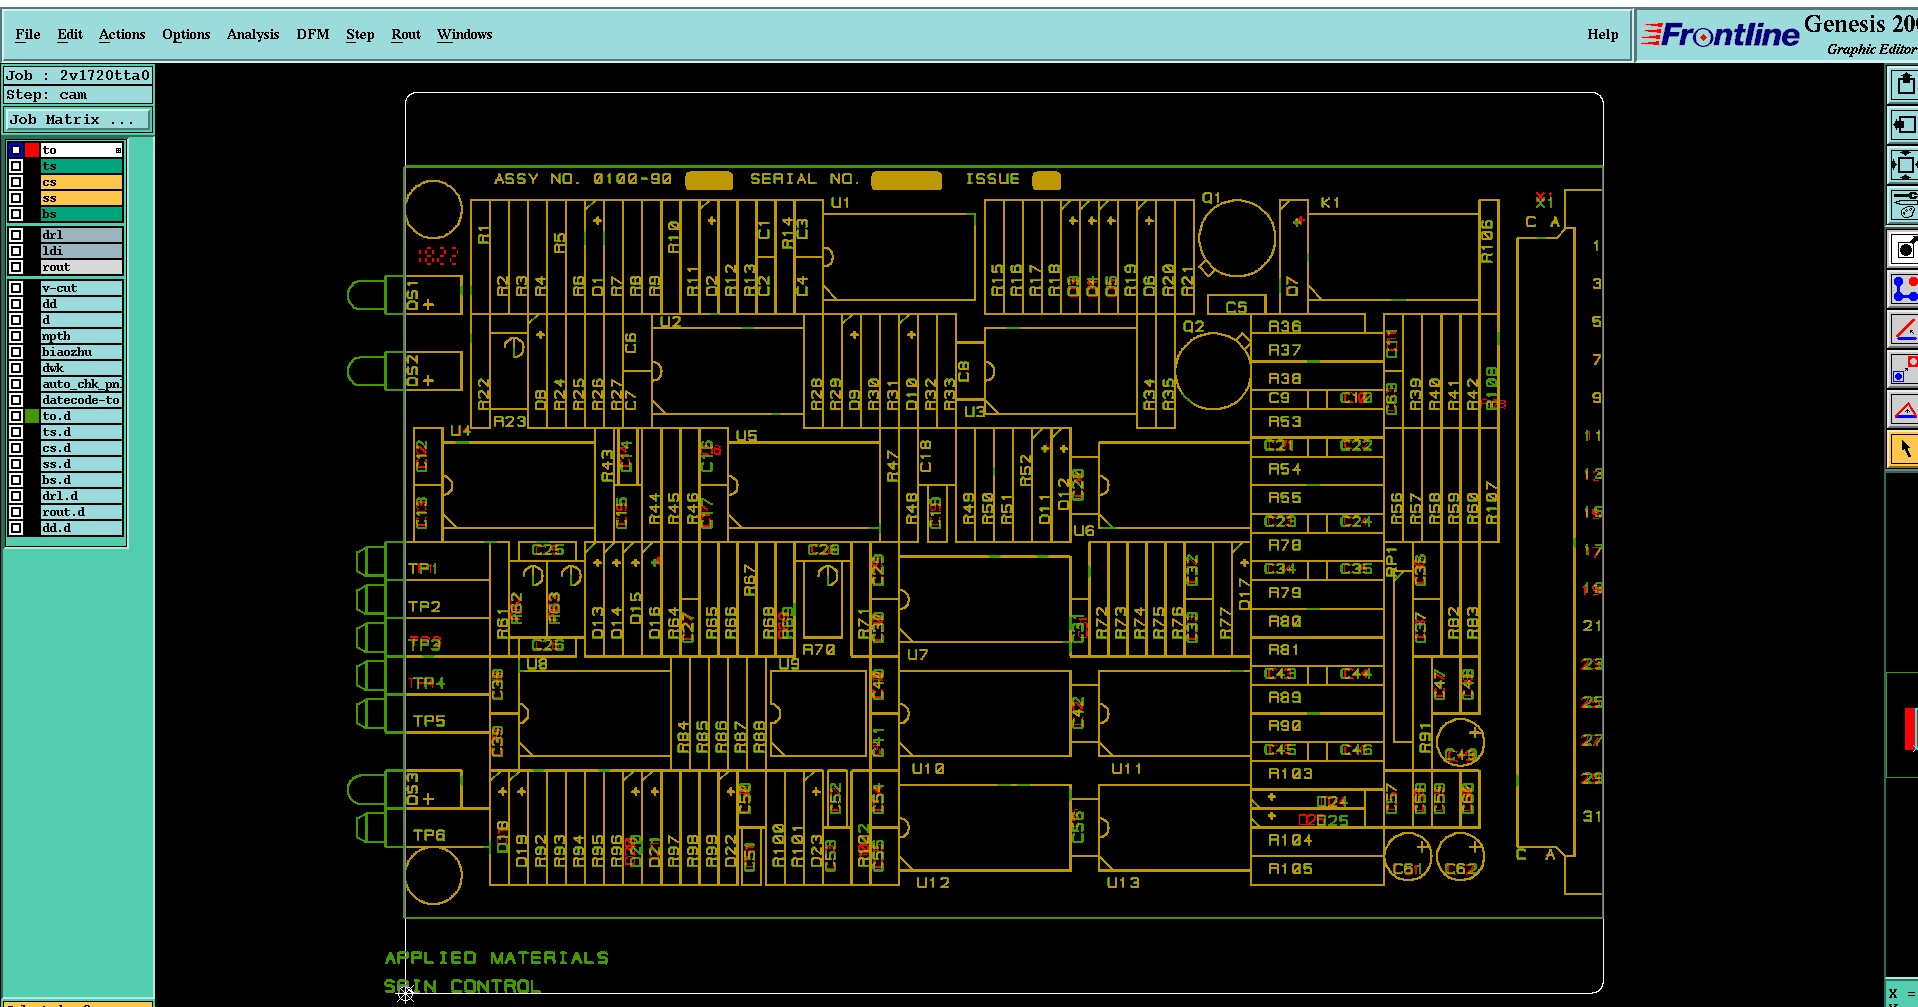Select layer name 'auto_chk_pnl'
Screen dimensions: 1918x1007
coord(81,384)
